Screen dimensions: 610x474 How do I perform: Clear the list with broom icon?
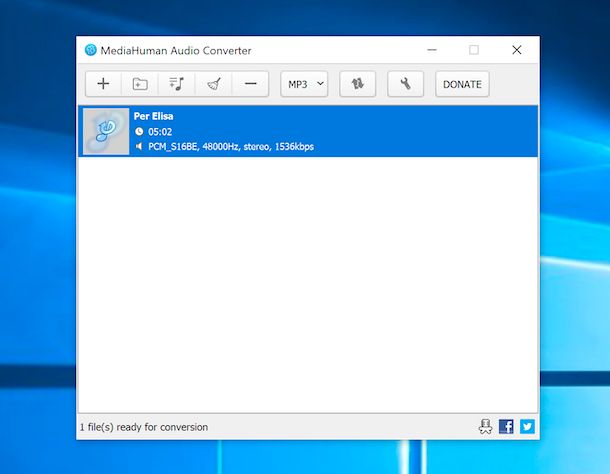click(214, 84)
